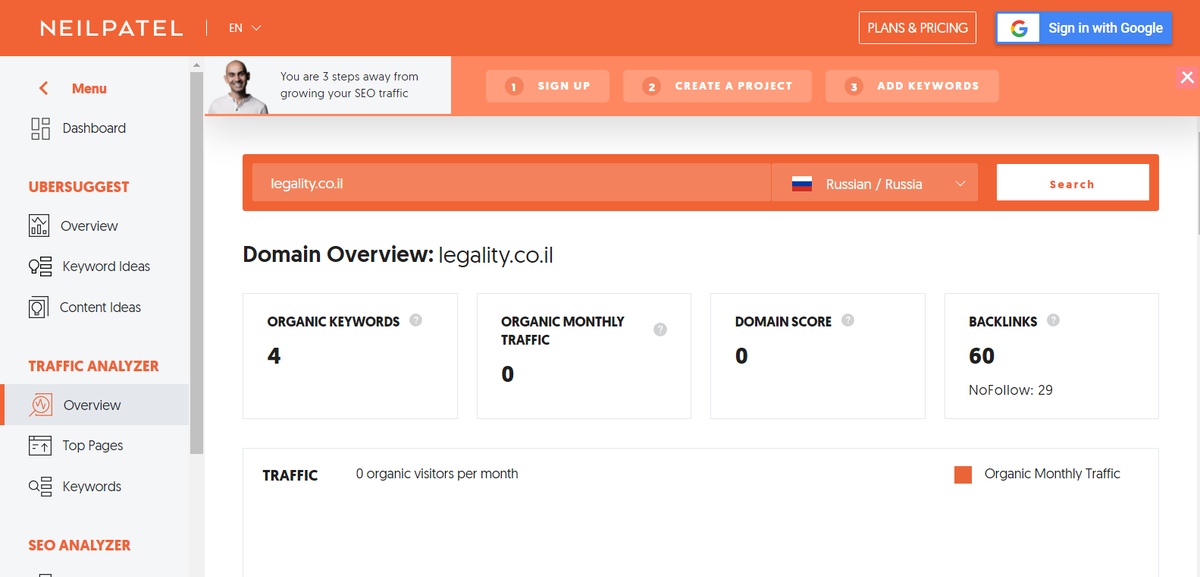This screenshot has width=1200, height=577.
Task: Click Create a Project step
Action: point(718,86)
